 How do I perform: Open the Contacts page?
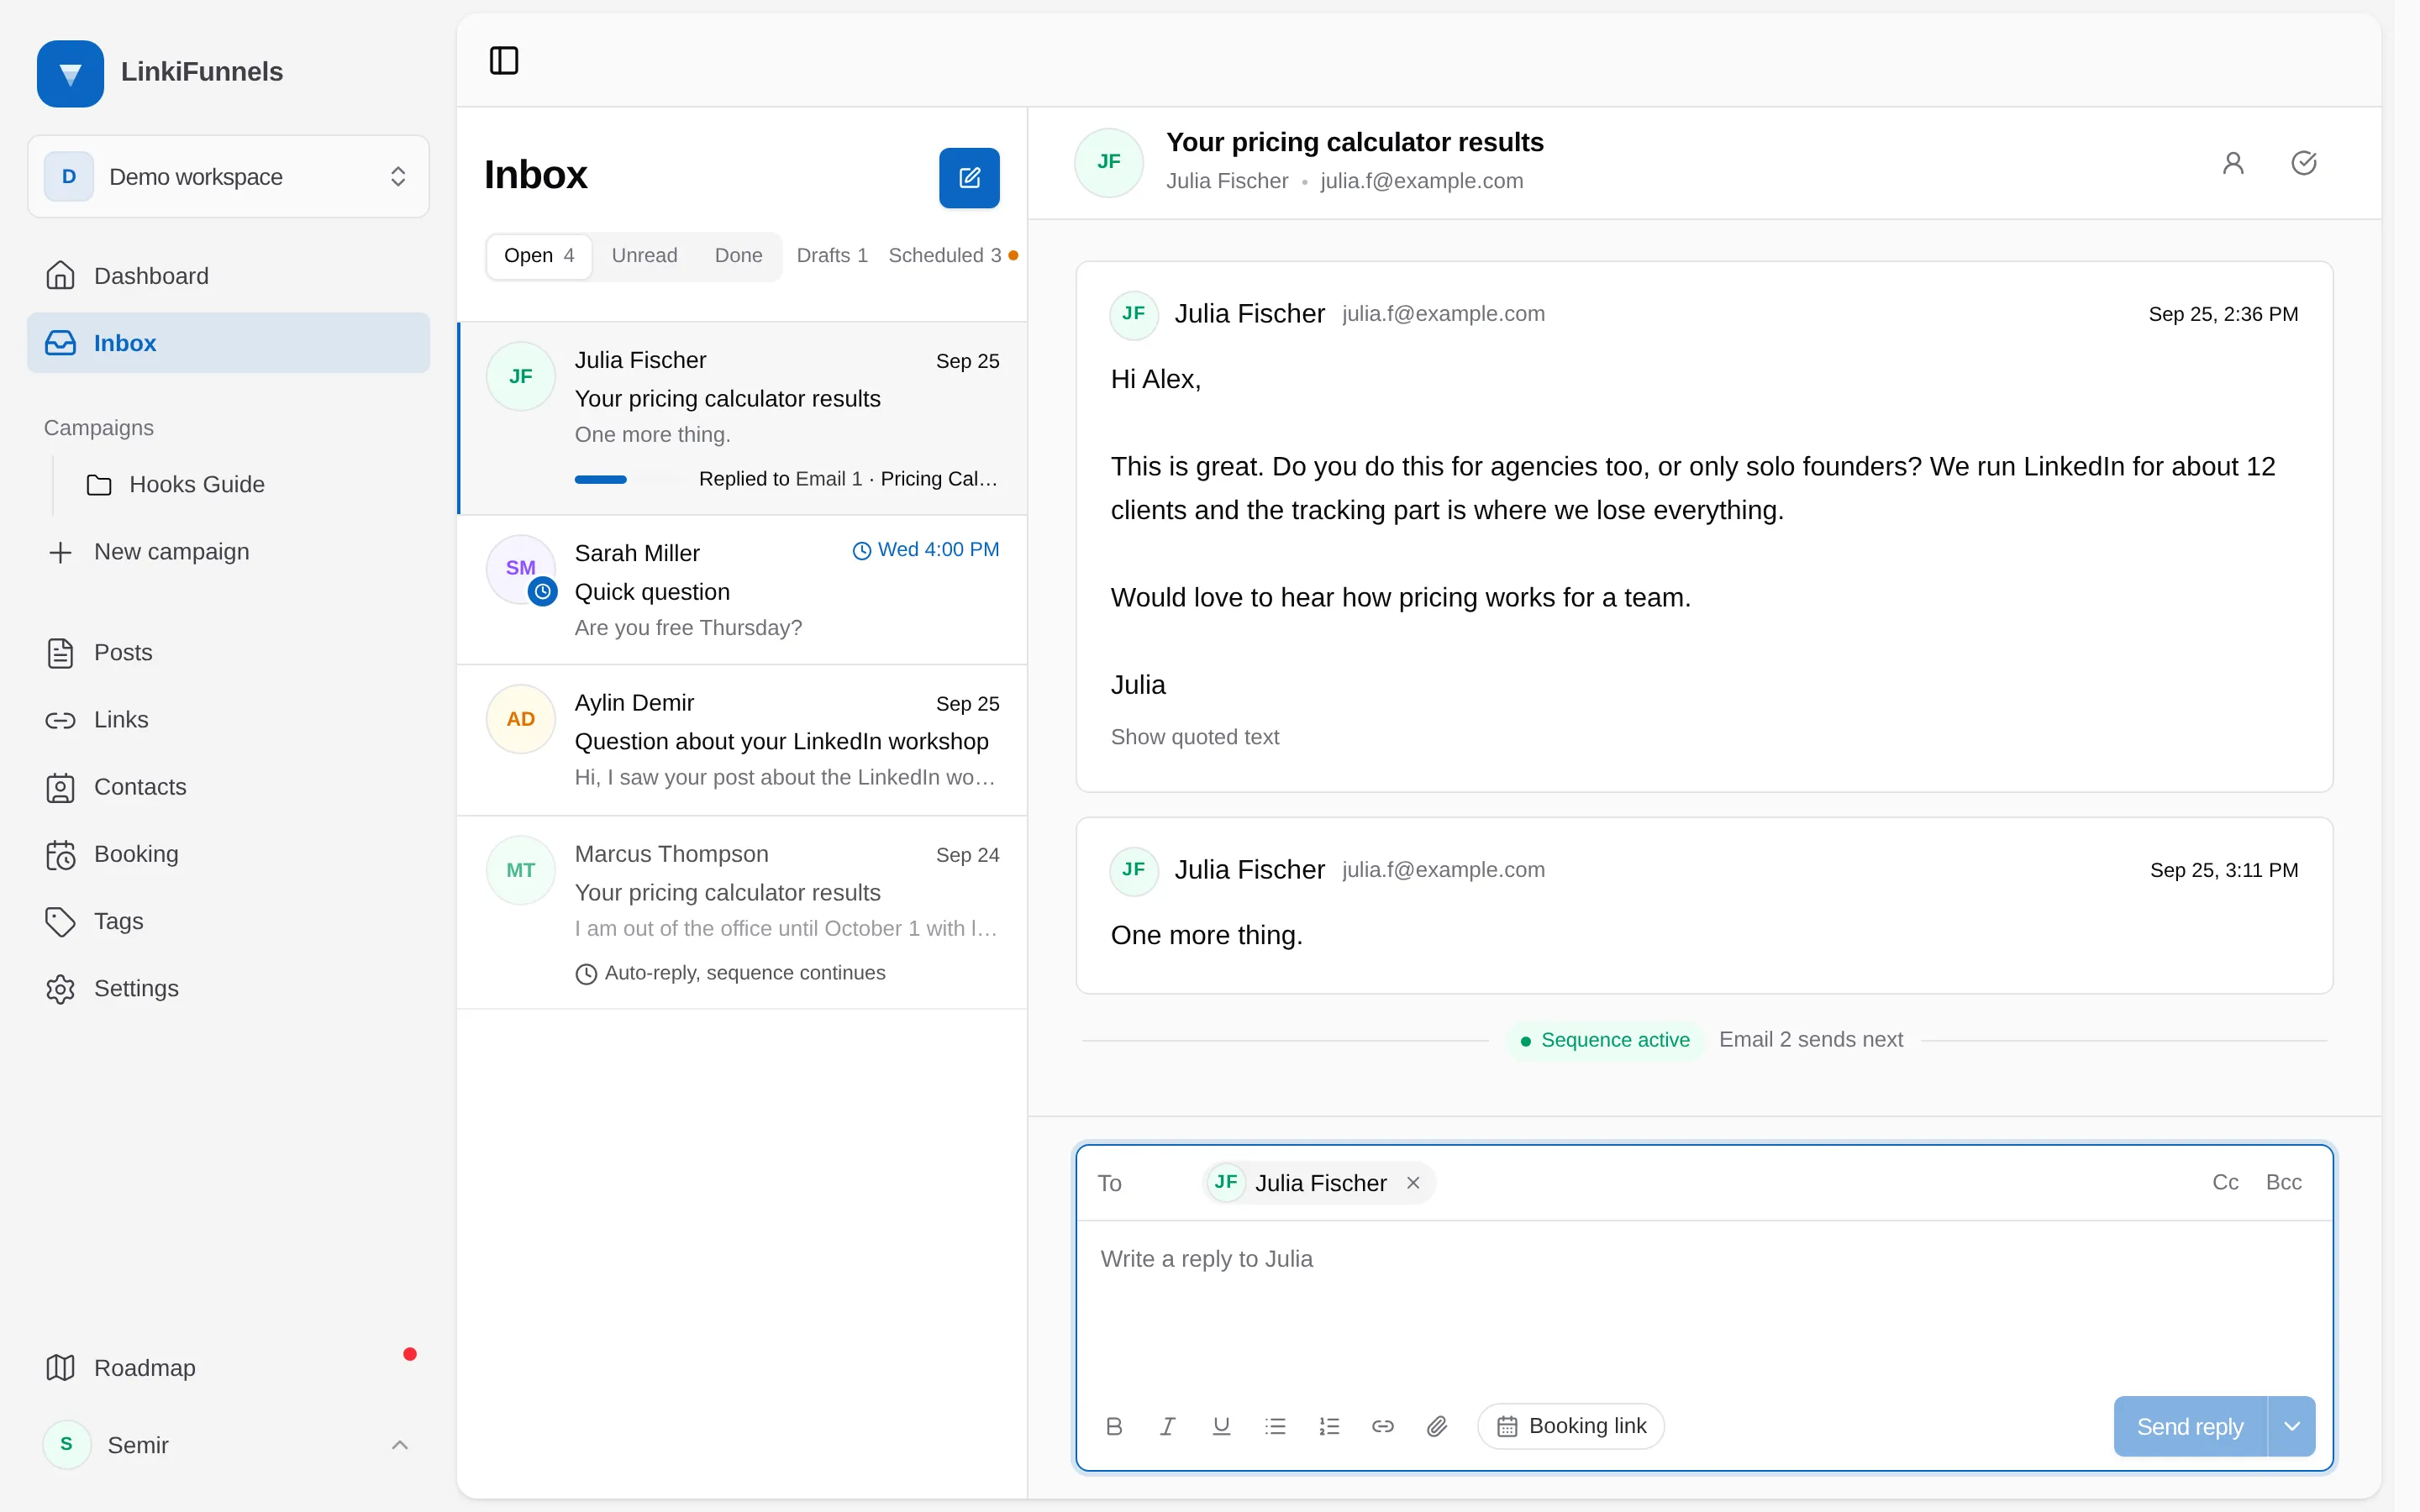coord(228,787)
